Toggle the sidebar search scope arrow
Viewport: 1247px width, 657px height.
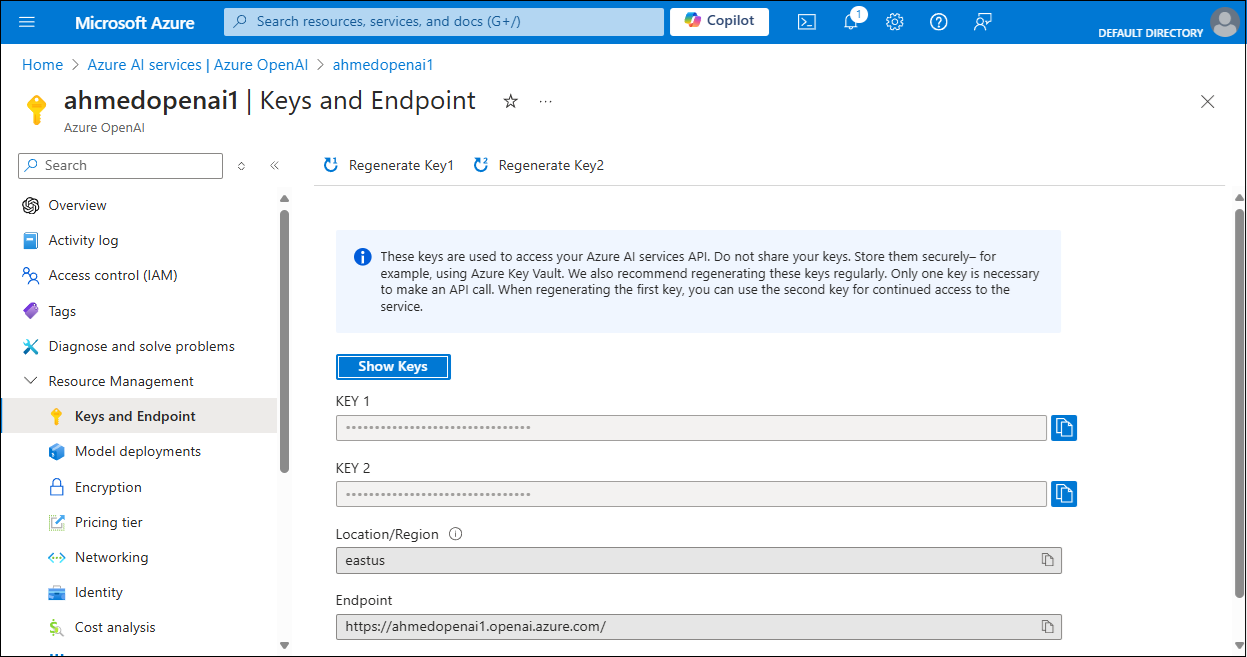241,166
